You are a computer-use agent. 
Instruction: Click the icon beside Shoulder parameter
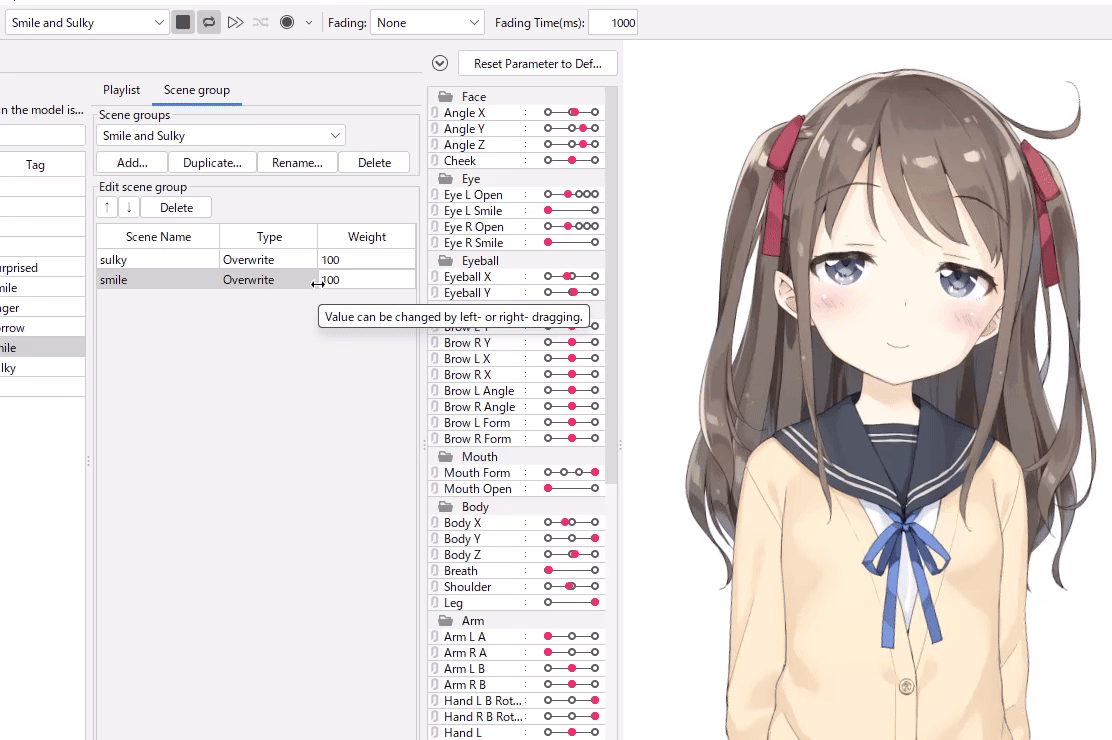tap(435, 587)
